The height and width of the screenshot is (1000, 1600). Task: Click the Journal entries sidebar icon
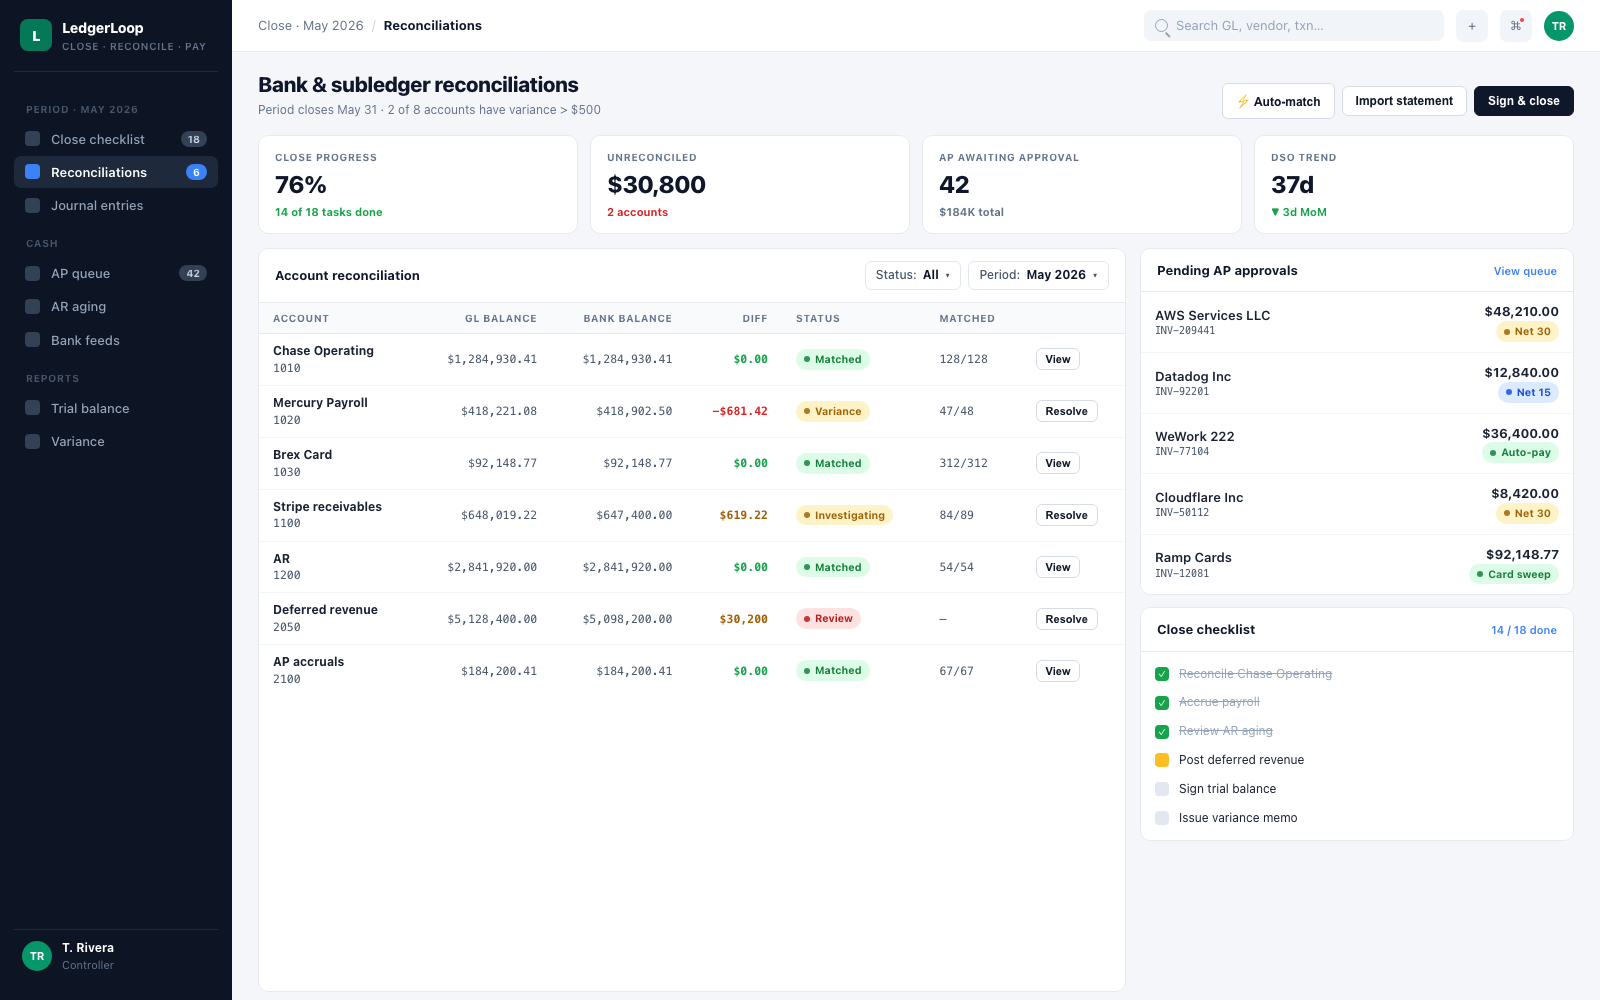click(33, 205)
